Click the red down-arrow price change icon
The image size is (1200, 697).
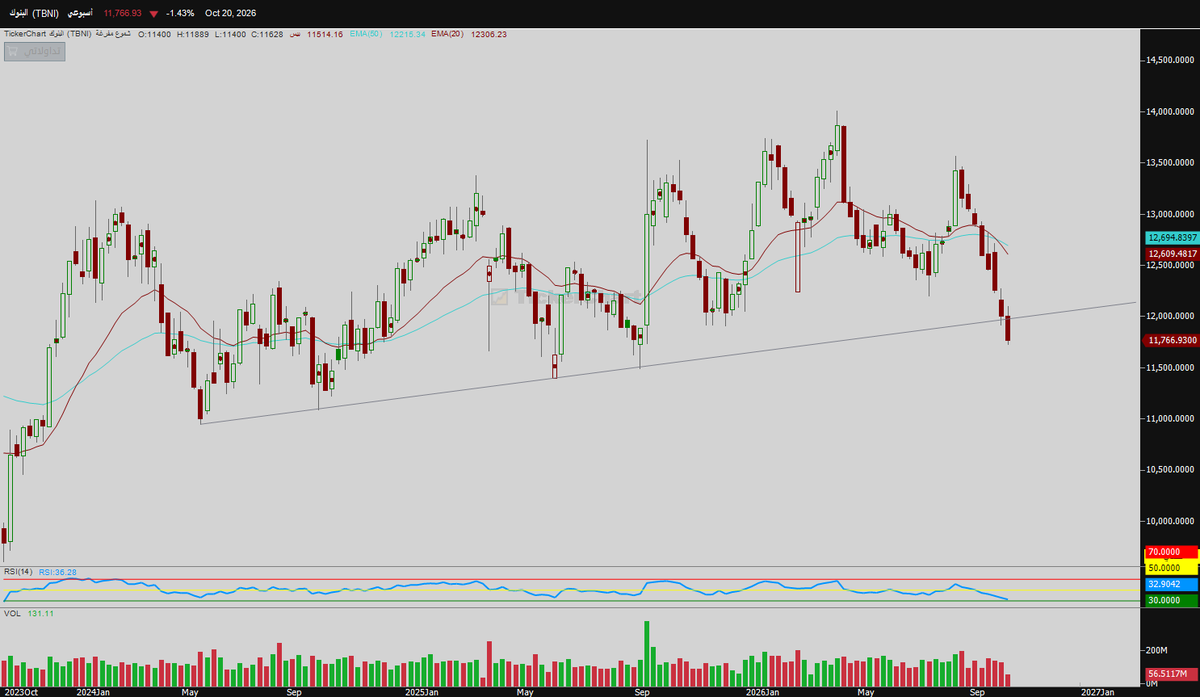153,14
